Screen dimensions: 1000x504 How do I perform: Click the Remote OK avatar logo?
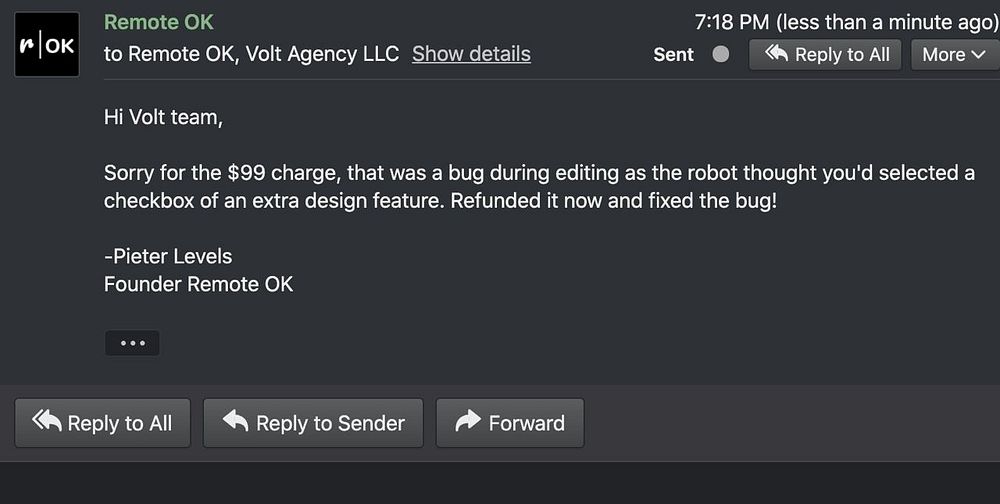[47, 45]
